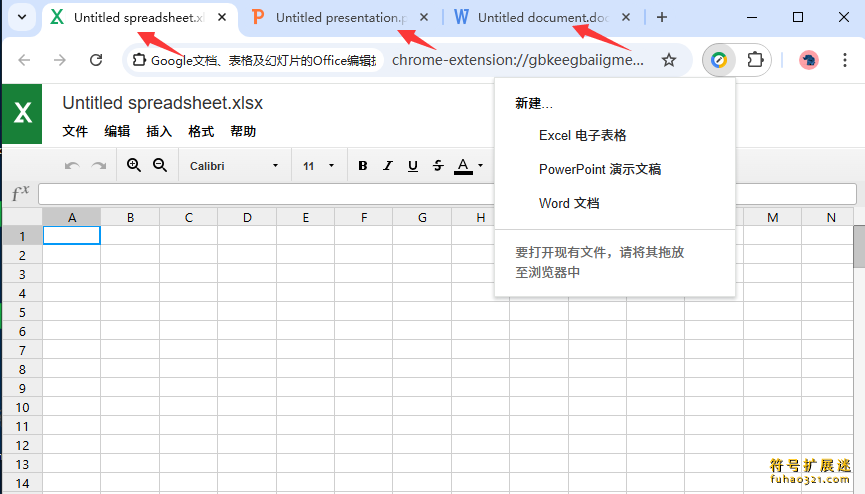Zoom out with the minus magnifier
The height and width of the screenshot is (494, 865).
pos(160,165)
